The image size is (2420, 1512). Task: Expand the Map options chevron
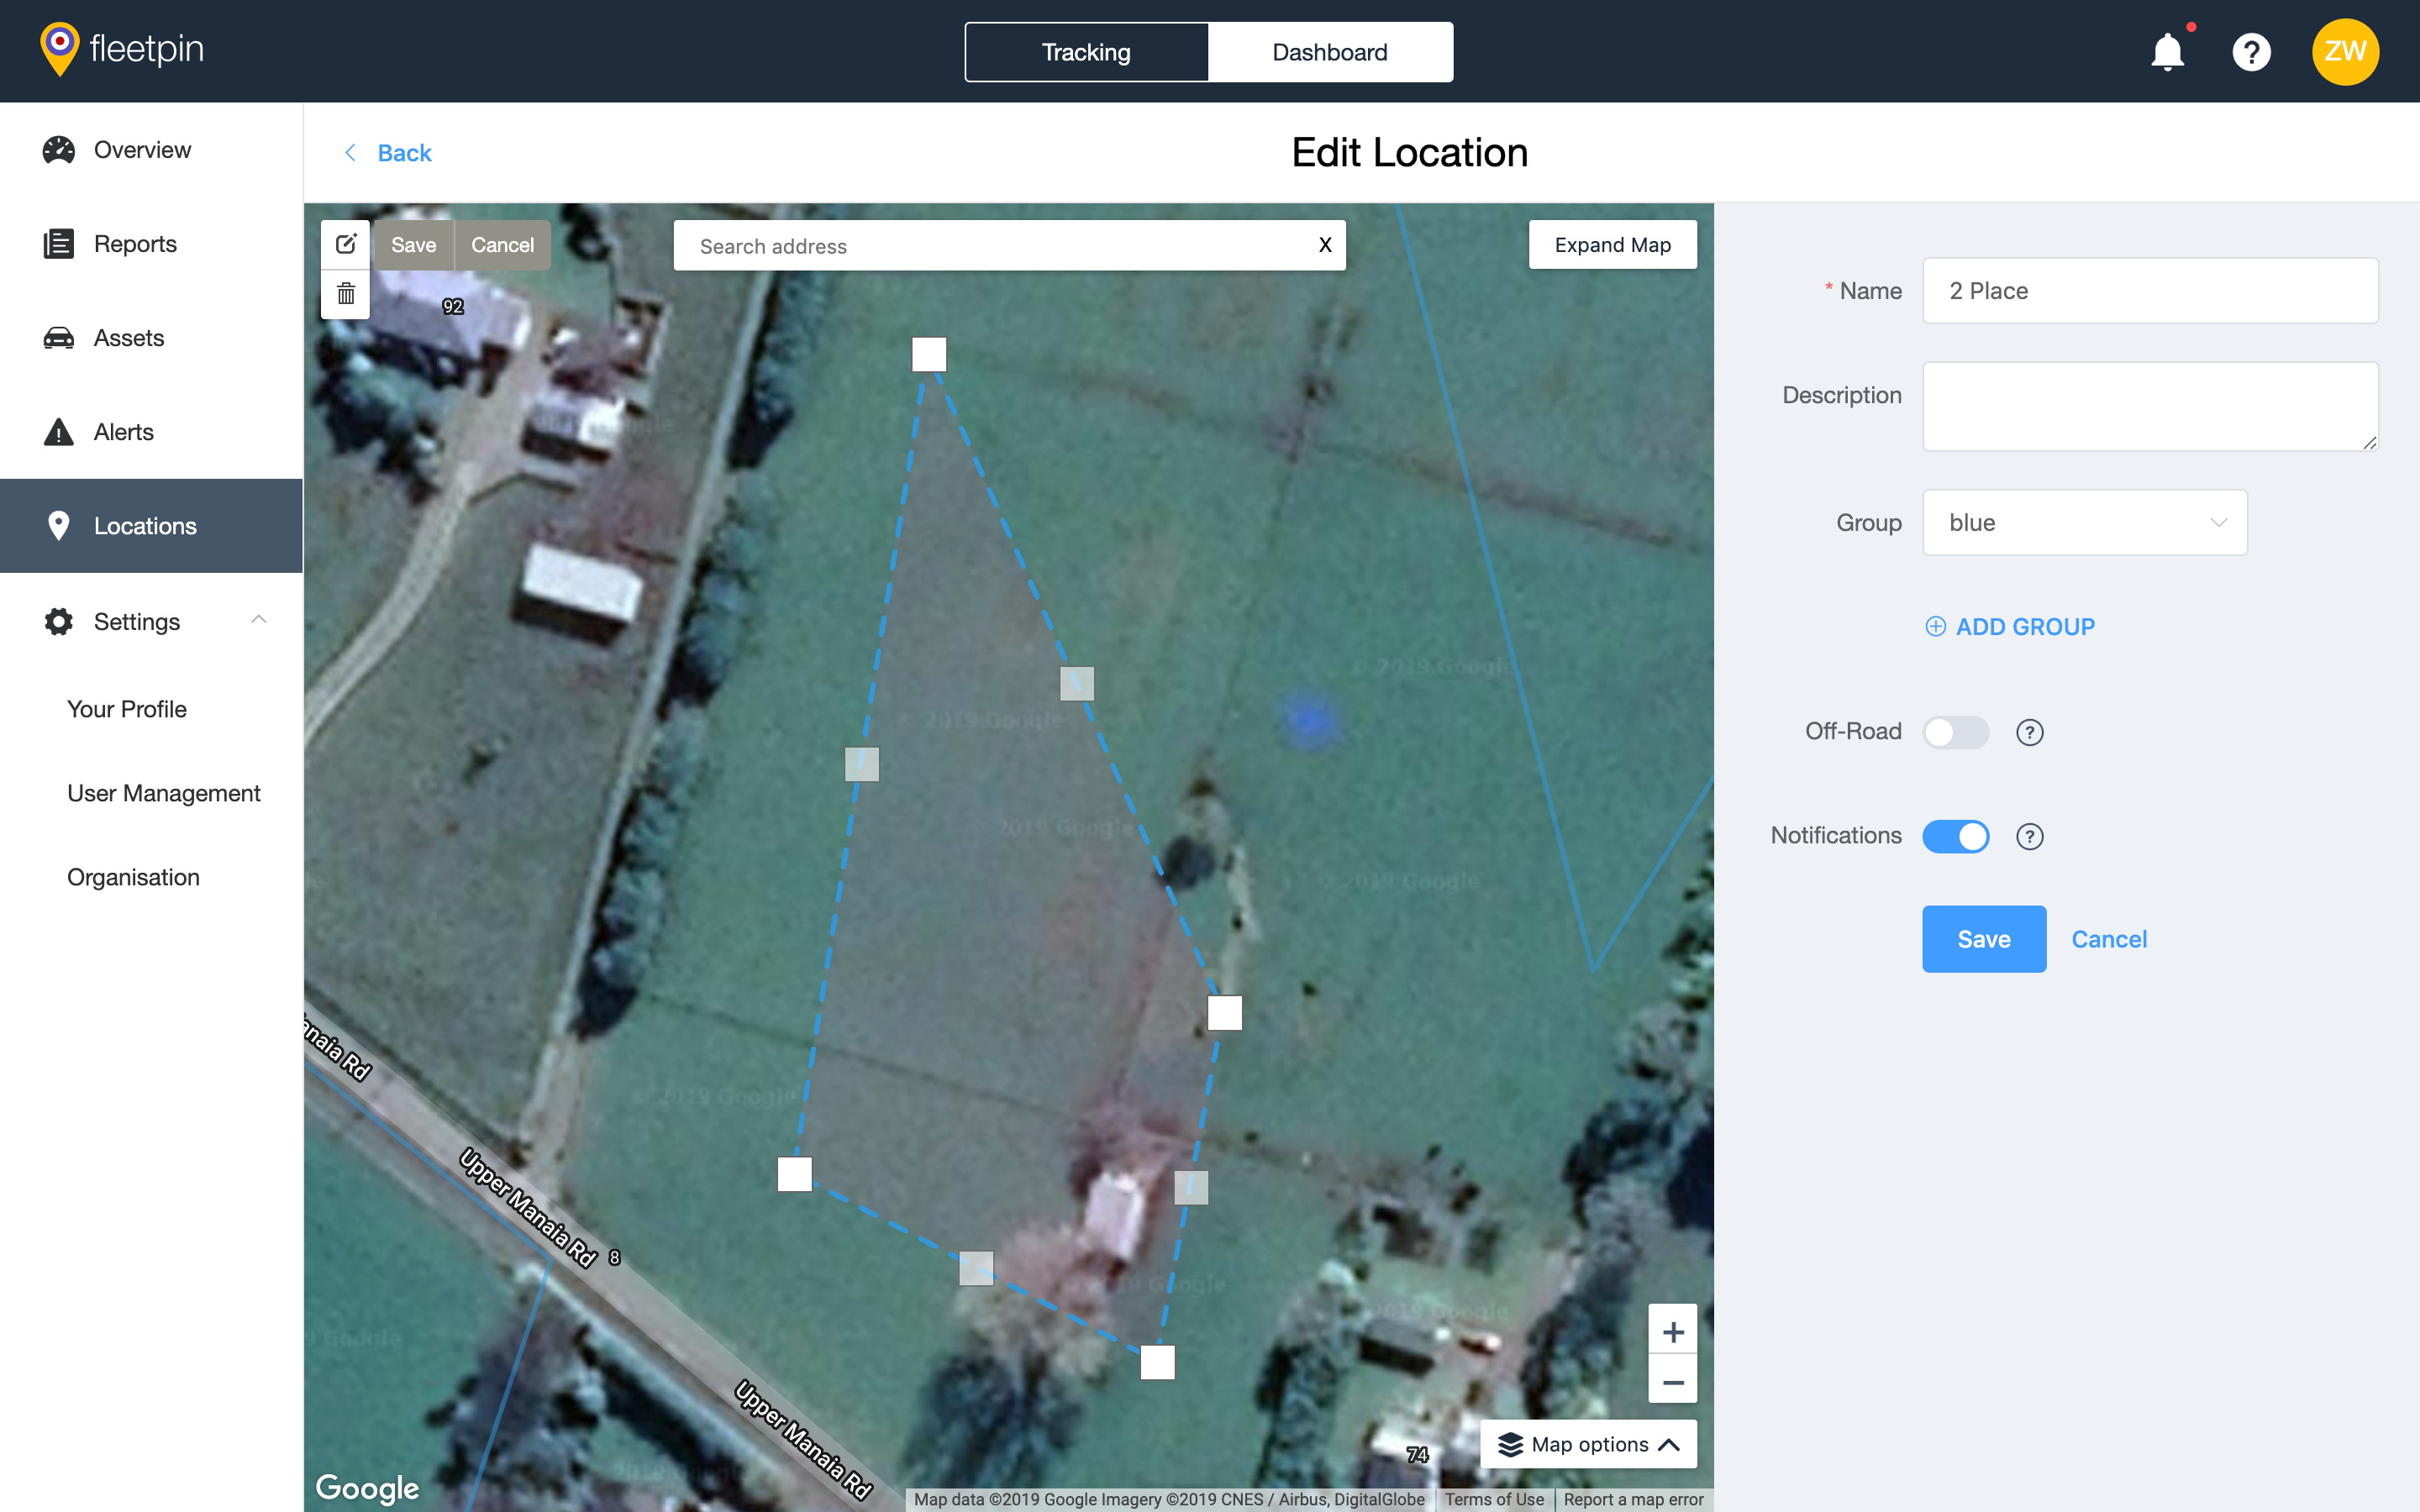(1668, 1445)
